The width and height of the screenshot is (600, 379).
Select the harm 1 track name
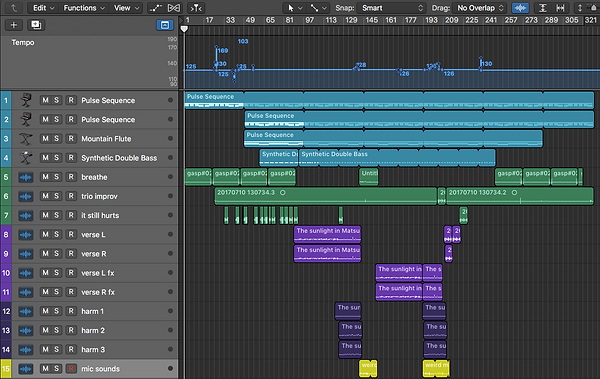pyautogui.click(x=92, y=311)
